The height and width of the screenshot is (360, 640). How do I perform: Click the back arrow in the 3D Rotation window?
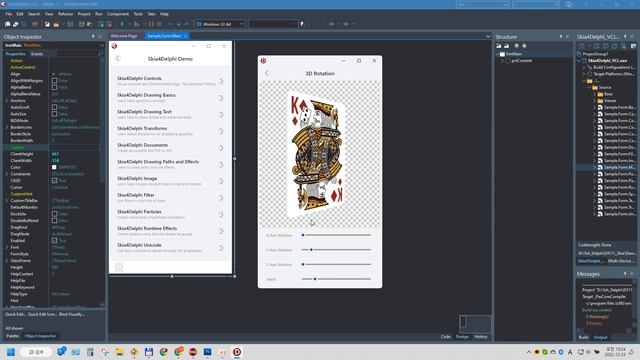tap(267, 73)
